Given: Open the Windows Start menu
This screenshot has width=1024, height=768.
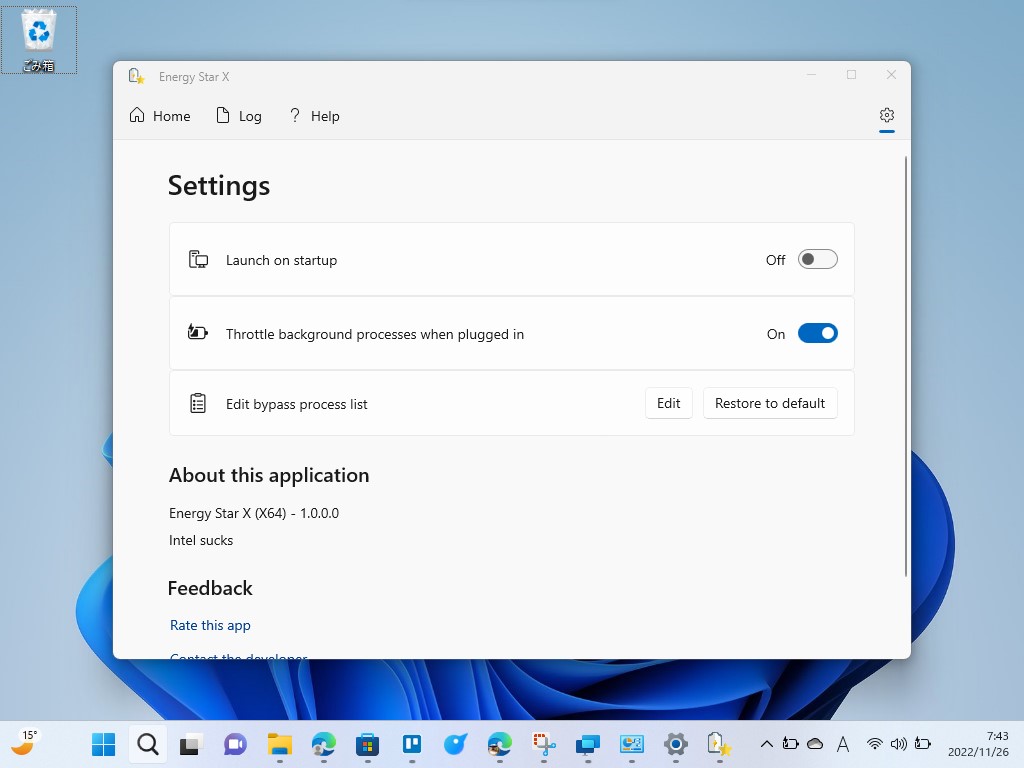Looking at the screenshot, I should coord(103,744).
